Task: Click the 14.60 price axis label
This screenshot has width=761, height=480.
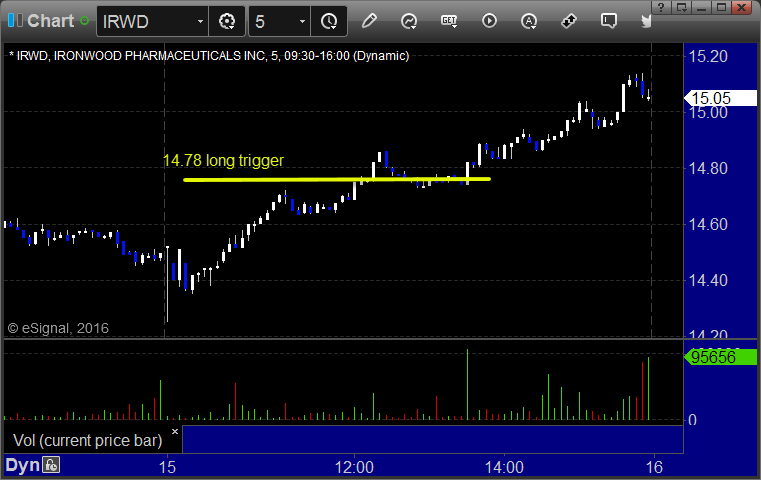Action: (709, 224)
